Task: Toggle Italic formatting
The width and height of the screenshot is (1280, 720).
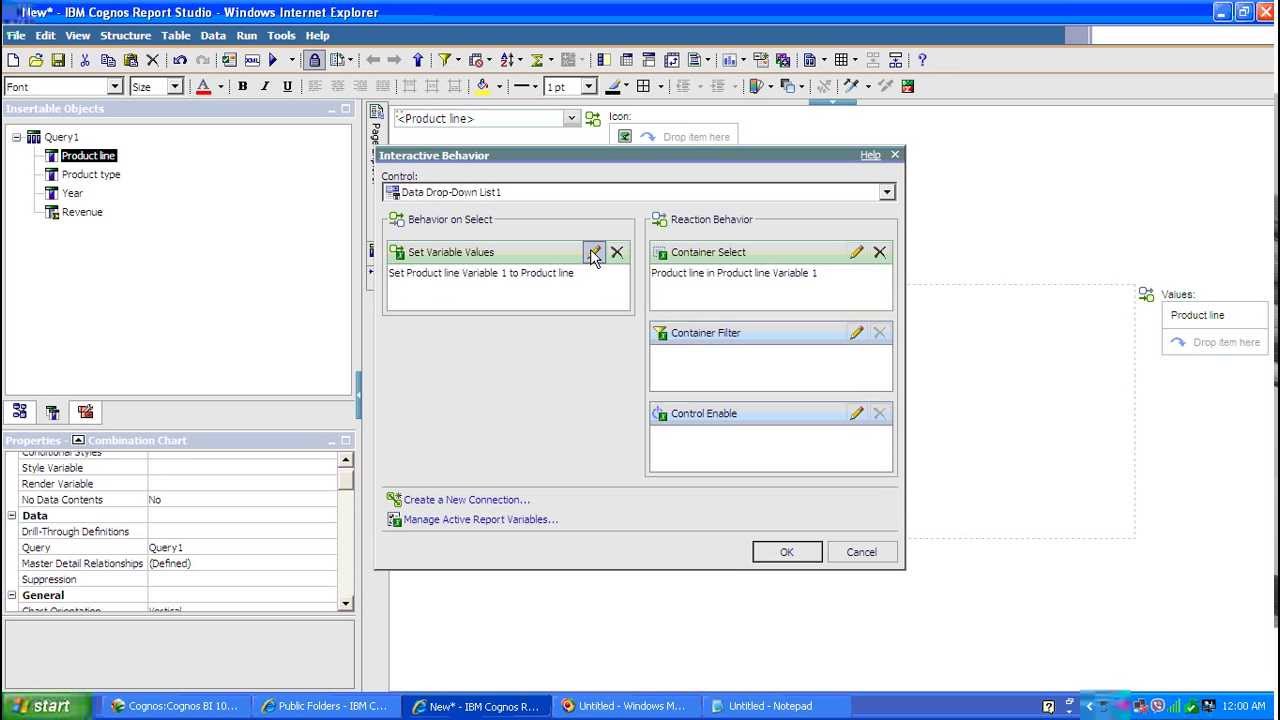Action: [x=265, y=86]
